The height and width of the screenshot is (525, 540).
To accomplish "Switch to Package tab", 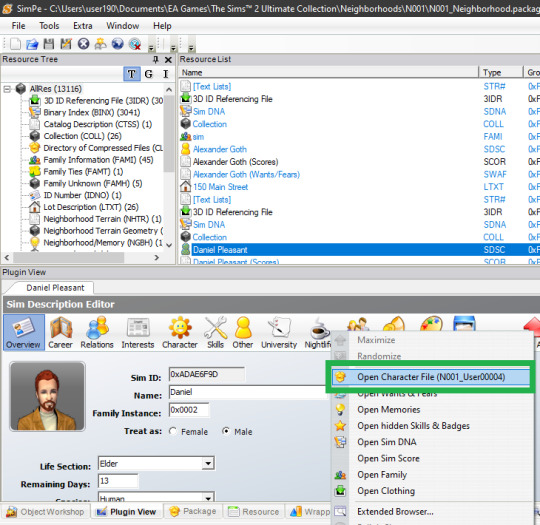I will pyautogui.click(x=193, y=511).
